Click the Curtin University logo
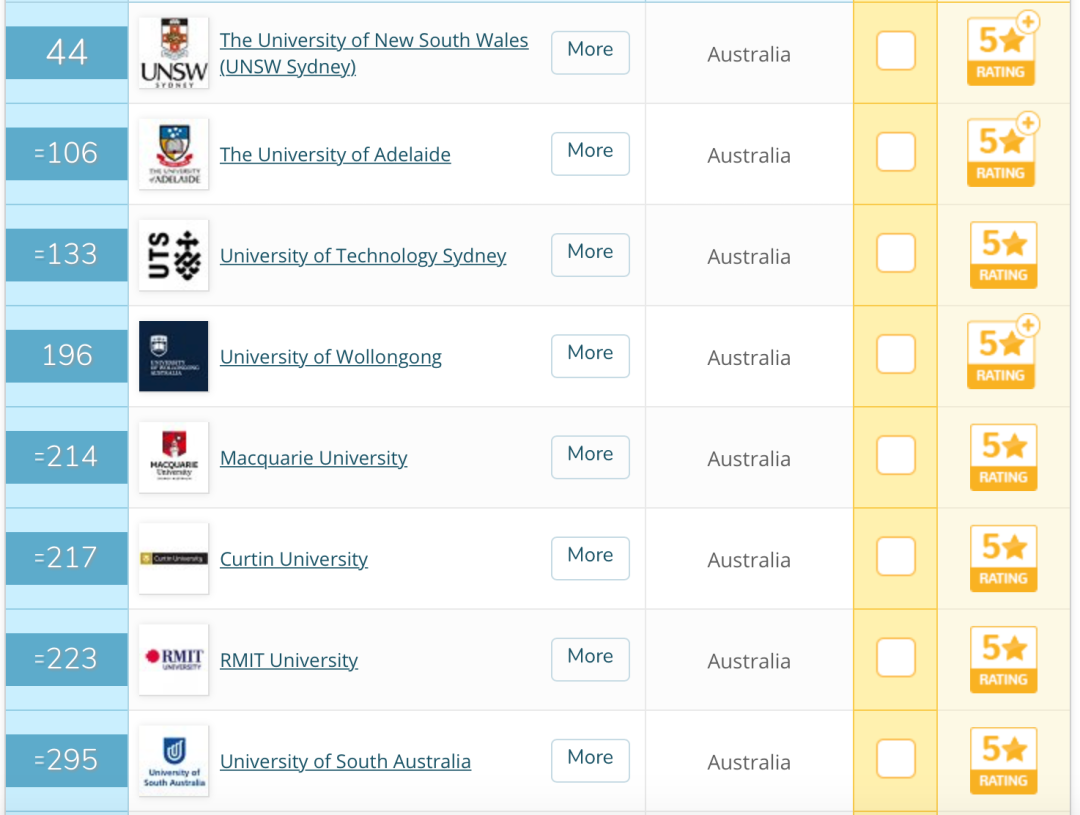The height and width of the screenshot is (815, 1080). pos(174,558)
